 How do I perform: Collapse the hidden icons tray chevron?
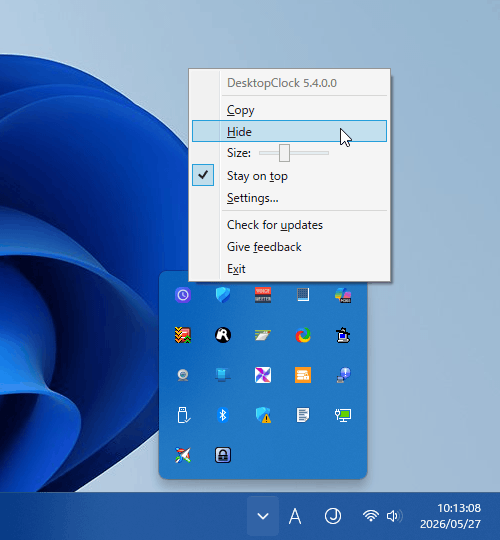click(x=263, y=516)
